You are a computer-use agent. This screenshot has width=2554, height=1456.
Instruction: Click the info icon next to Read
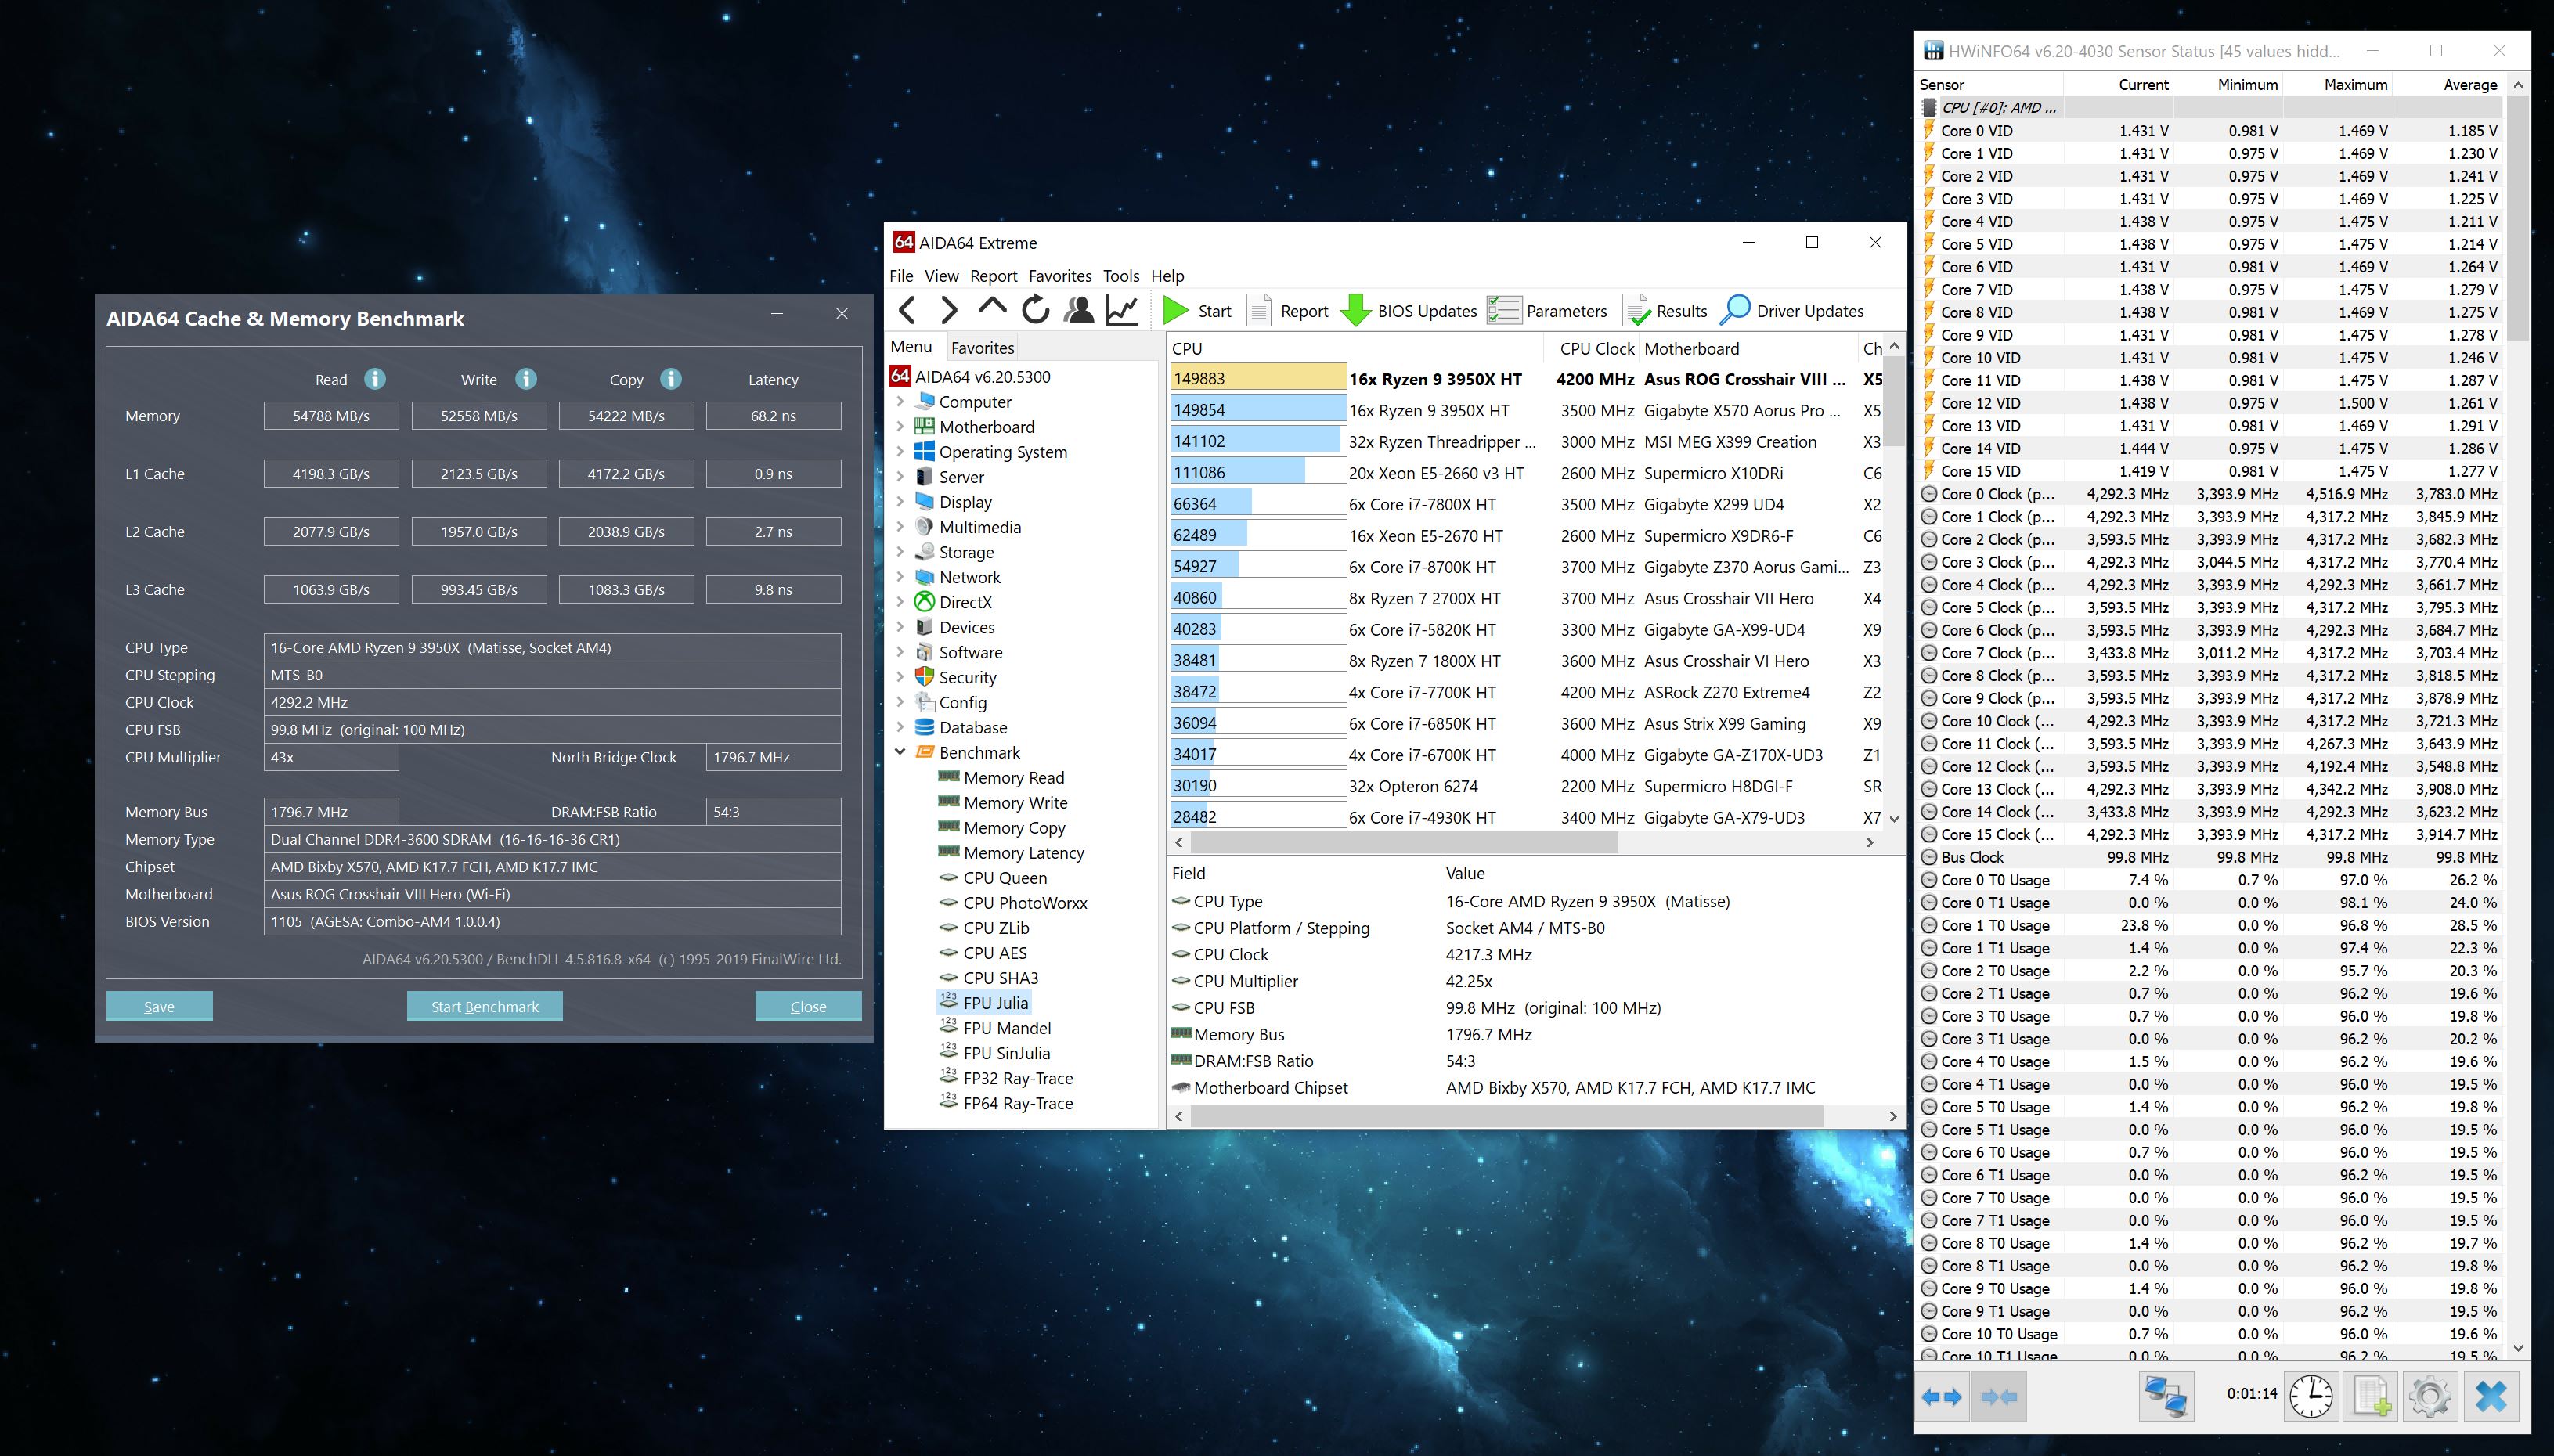click(375, 379)
